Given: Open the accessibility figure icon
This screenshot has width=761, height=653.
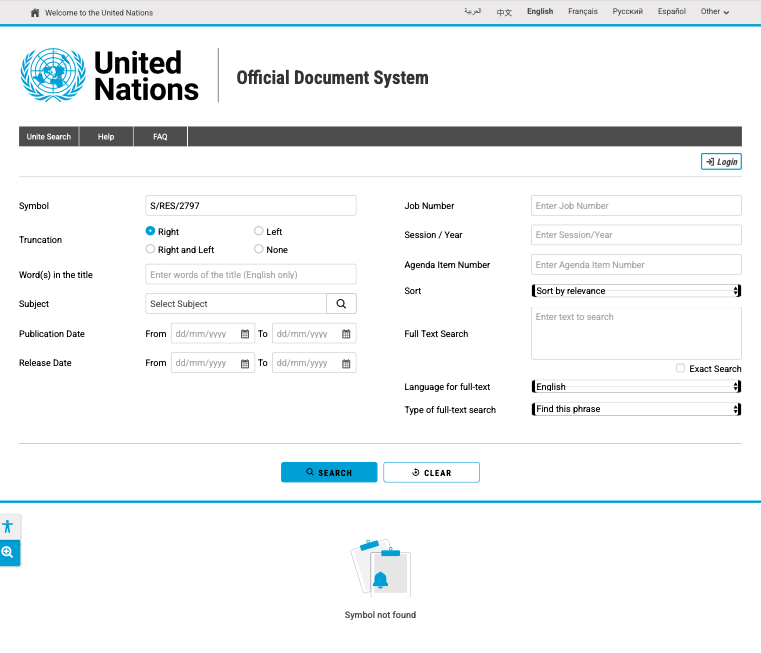Looking at the screenshot, I should click(8, 526).
